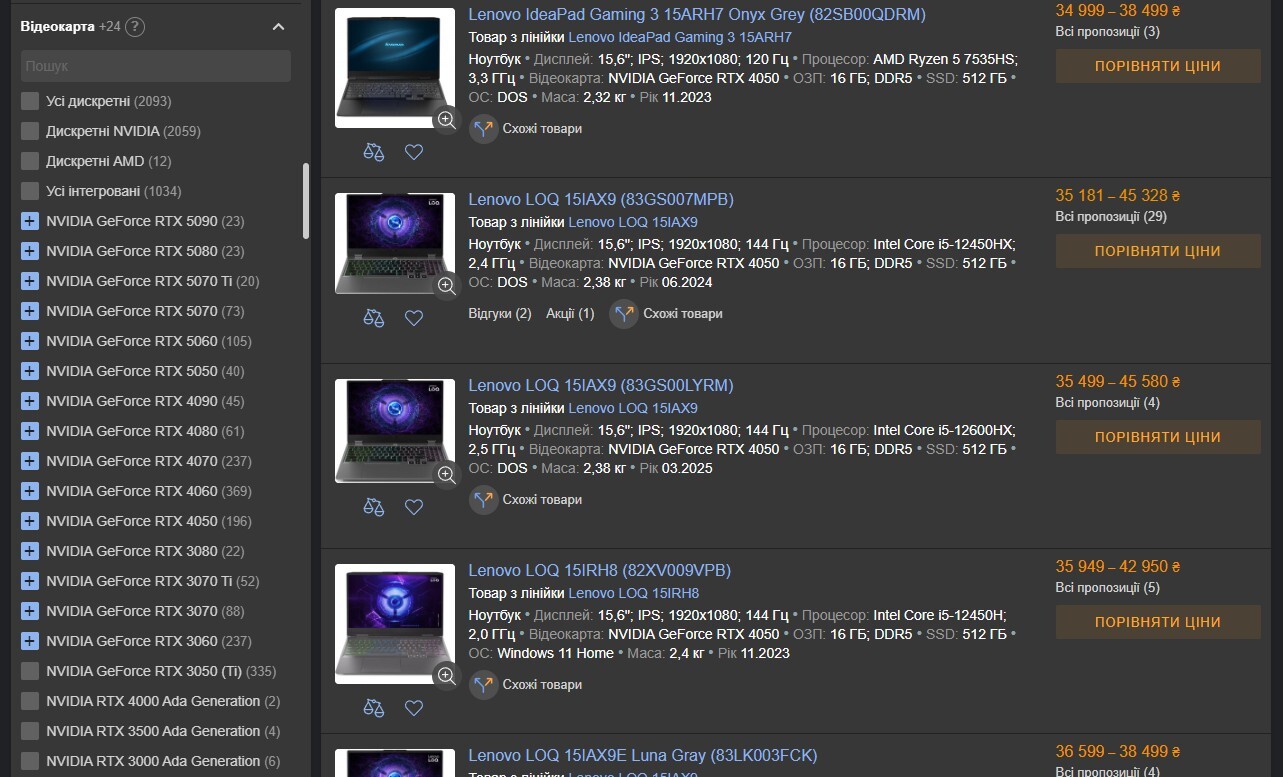Add LOQ 15IRH8 to favorites heart

pyautogui.click(x=414, y=708)
